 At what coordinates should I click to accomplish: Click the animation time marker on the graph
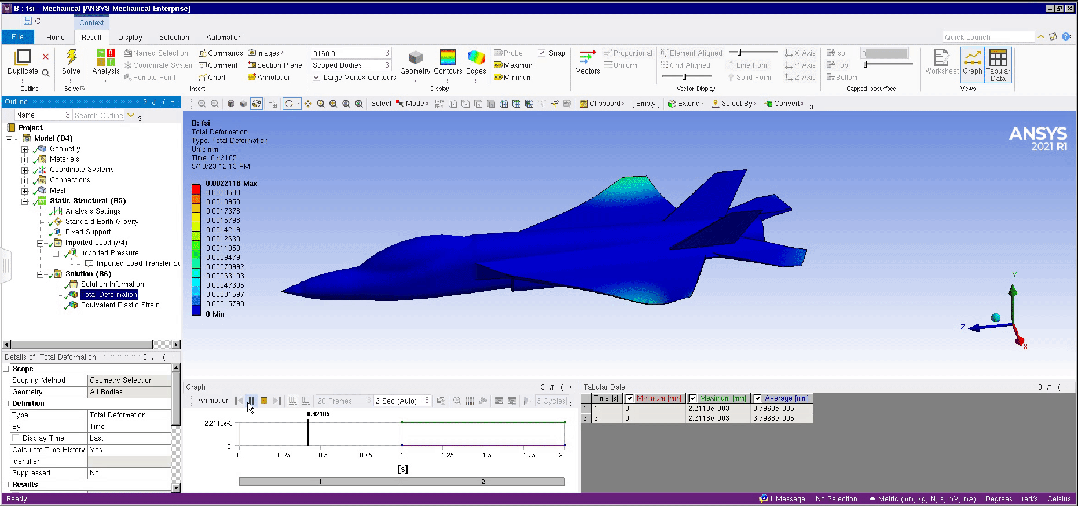pyautogui.click(x=308, y=432)
